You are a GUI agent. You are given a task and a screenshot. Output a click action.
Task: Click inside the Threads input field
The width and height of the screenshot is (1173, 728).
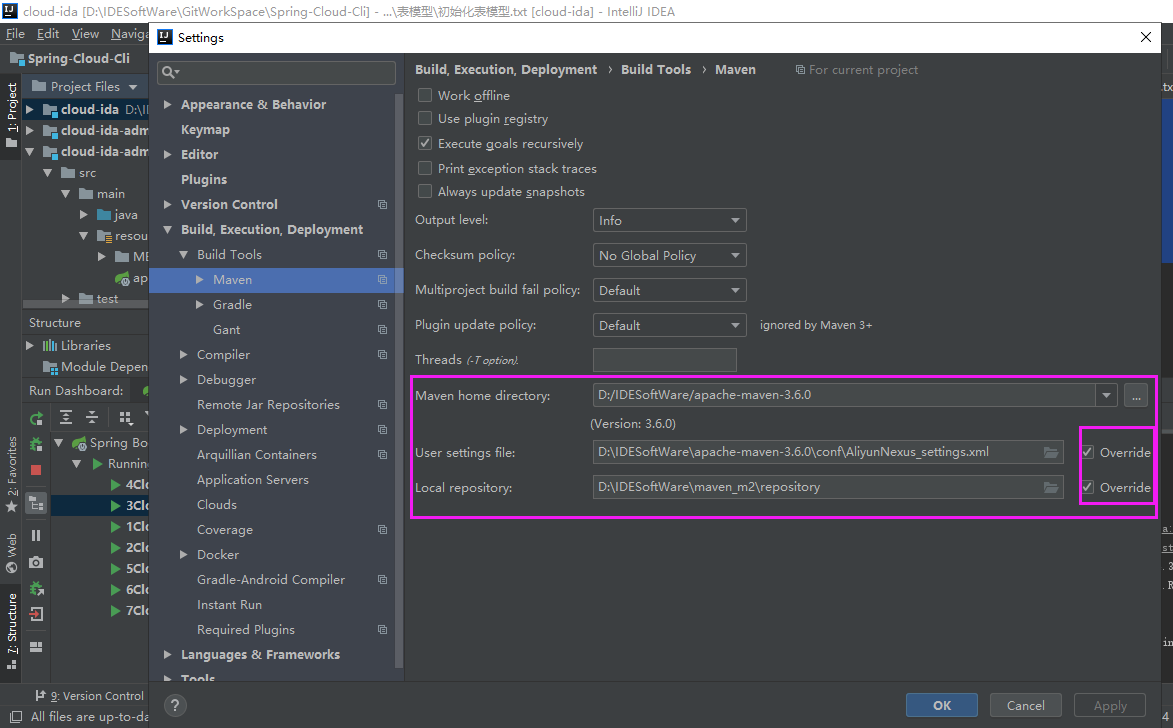(664, 359)
